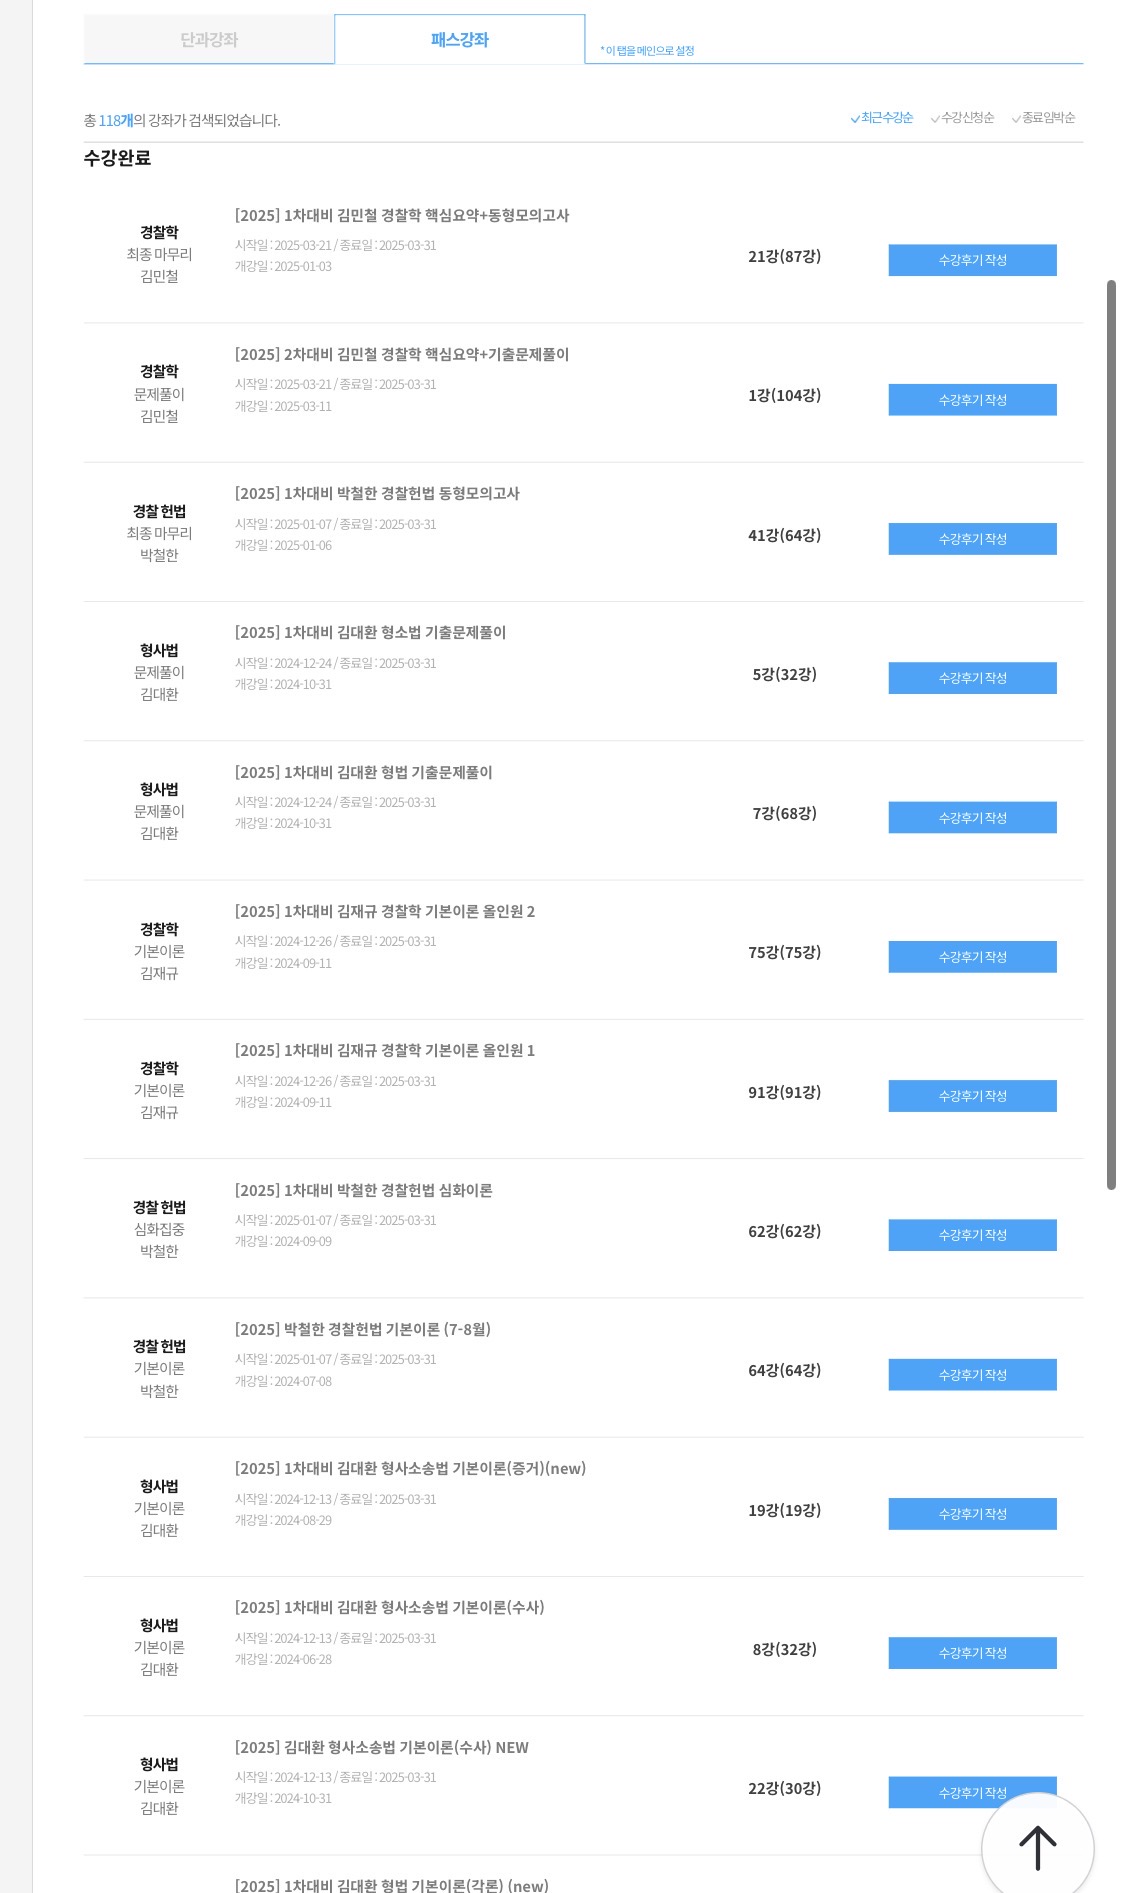The height and width of the screenshot is (1893, 1125).
Task: Open the 김대환 형사소송법 기본이론(수사) NEW course title
Action: 382,1748
